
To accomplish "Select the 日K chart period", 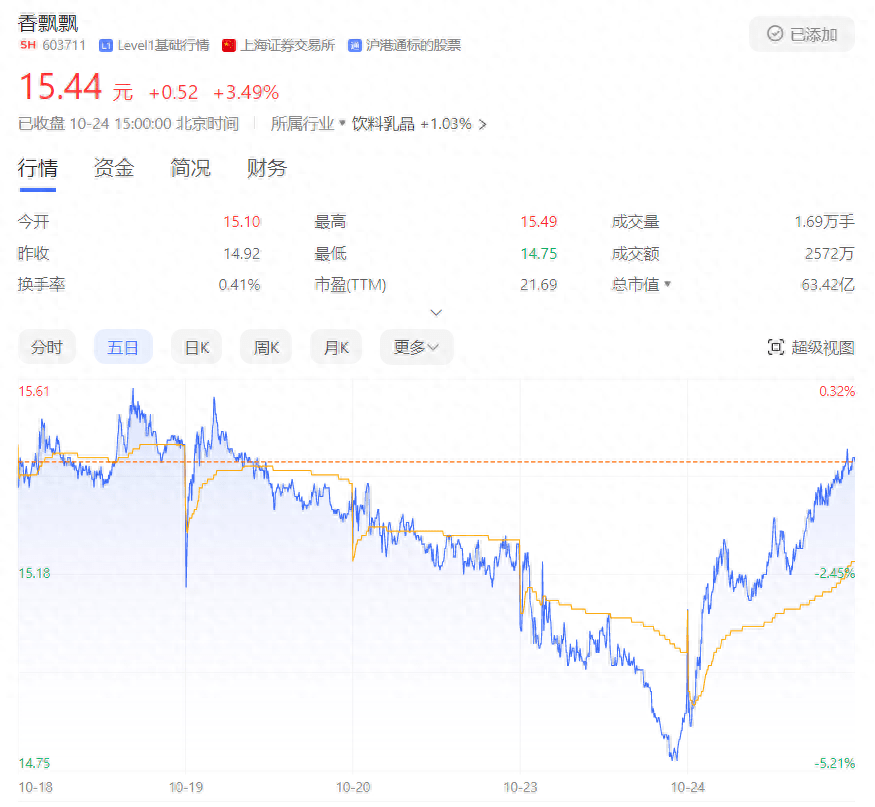I will (197, 347).
